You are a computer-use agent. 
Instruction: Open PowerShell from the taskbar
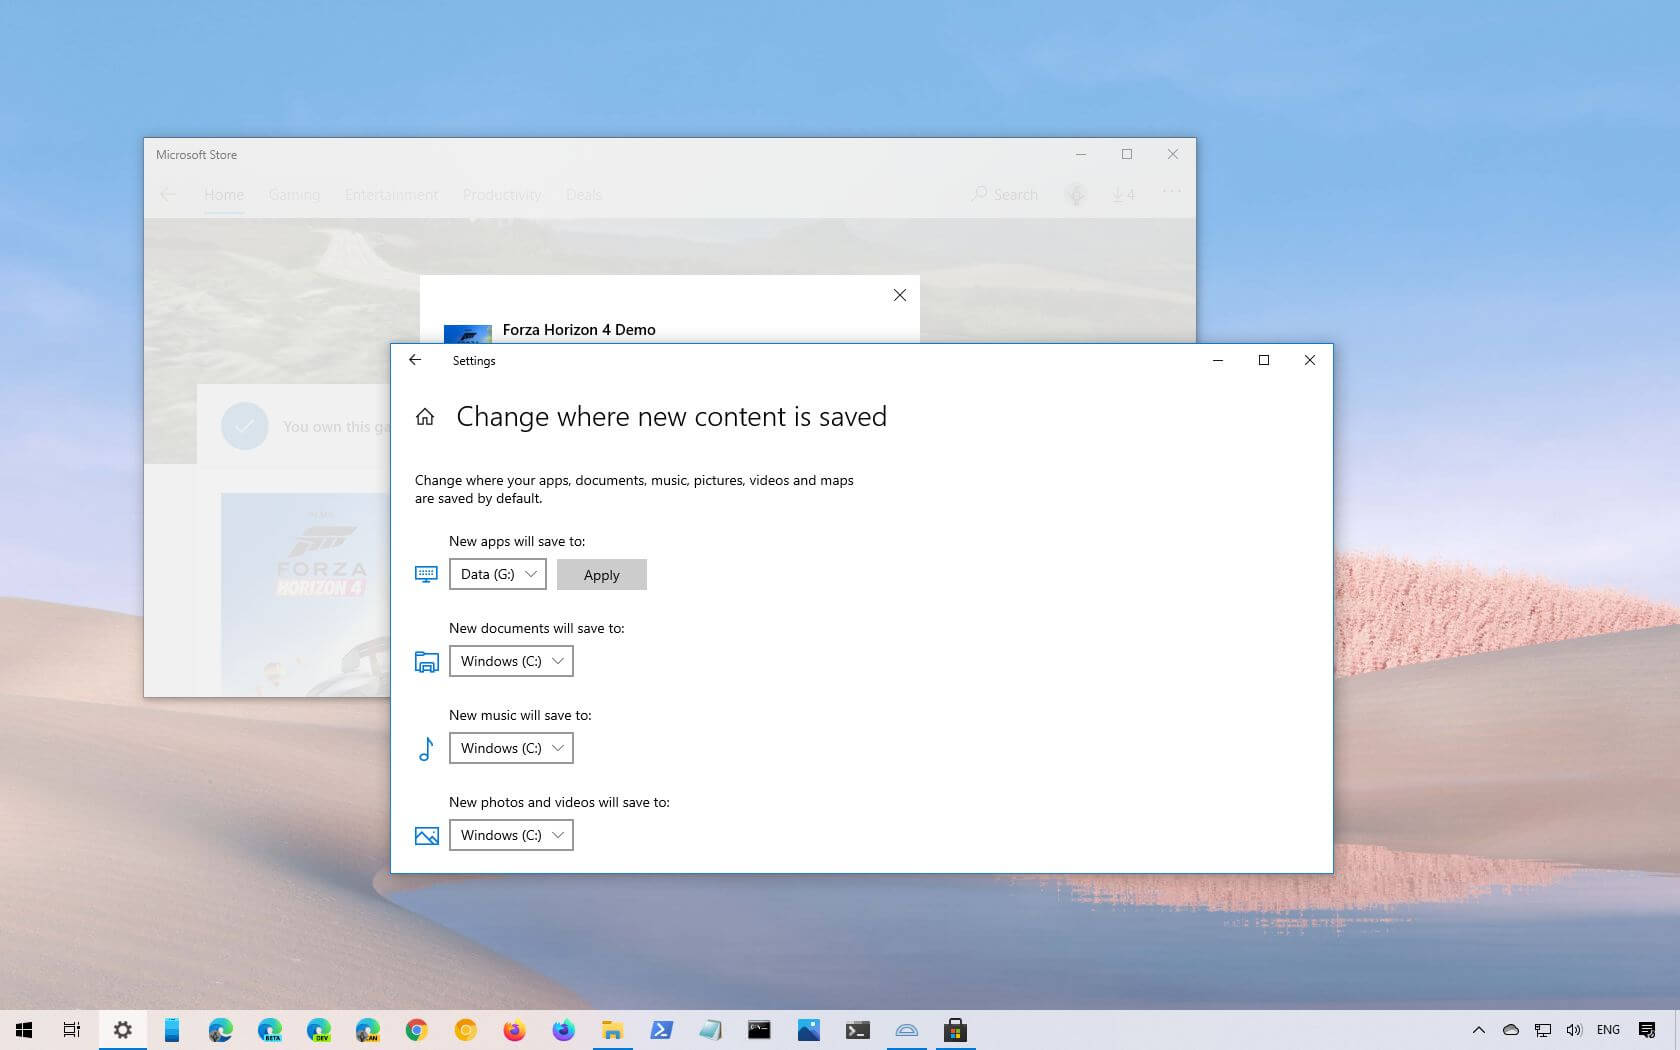(x=662, y=1029)
